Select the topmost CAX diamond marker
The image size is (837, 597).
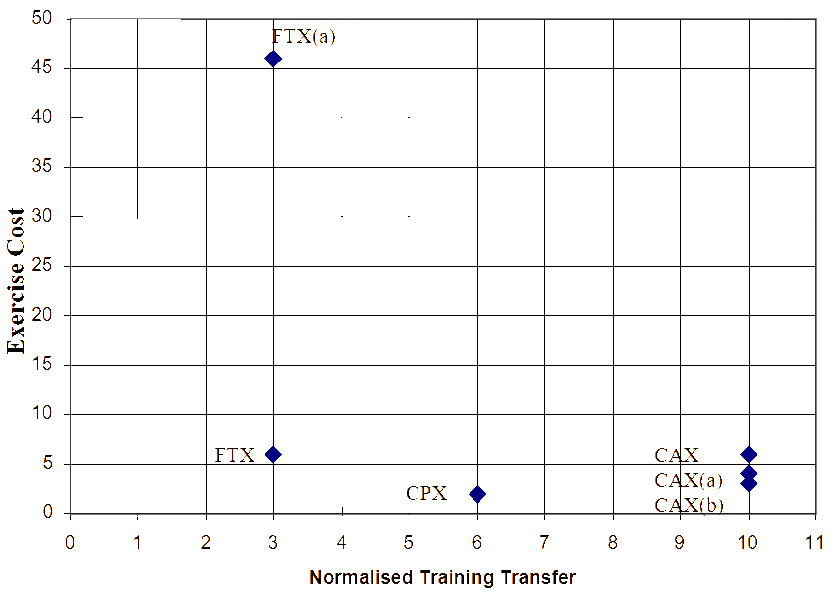pos(749,455)
